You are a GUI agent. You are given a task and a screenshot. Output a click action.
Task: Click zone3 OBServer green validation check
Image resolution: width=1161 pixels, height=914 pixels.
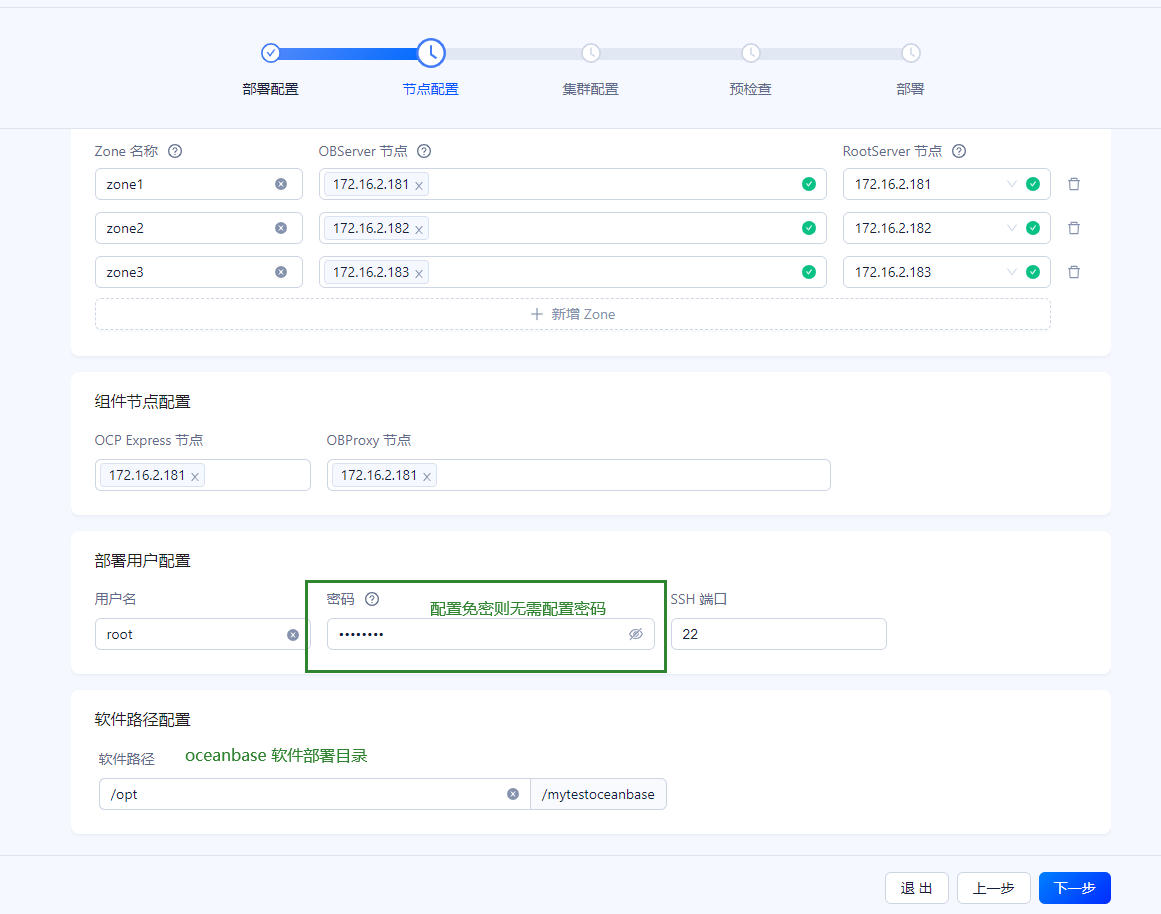[x=809, y=272]
